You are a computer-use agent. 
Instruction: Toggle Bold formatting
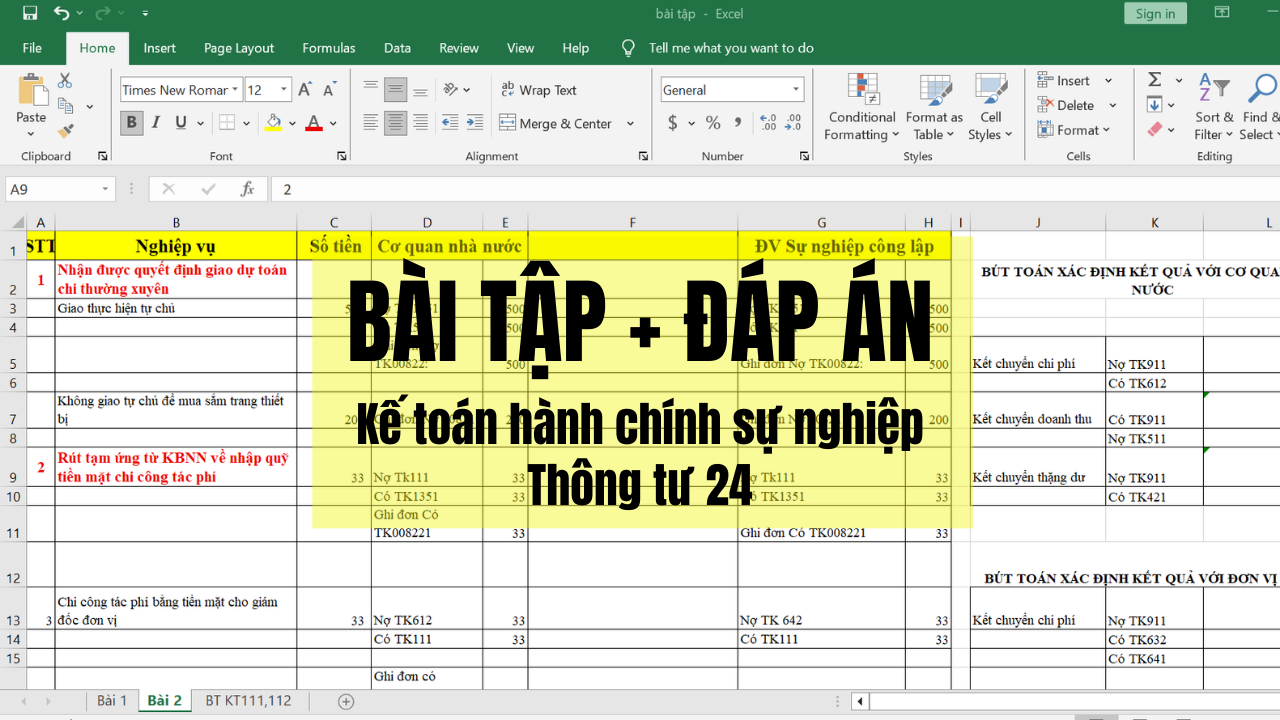pos(132,123)
